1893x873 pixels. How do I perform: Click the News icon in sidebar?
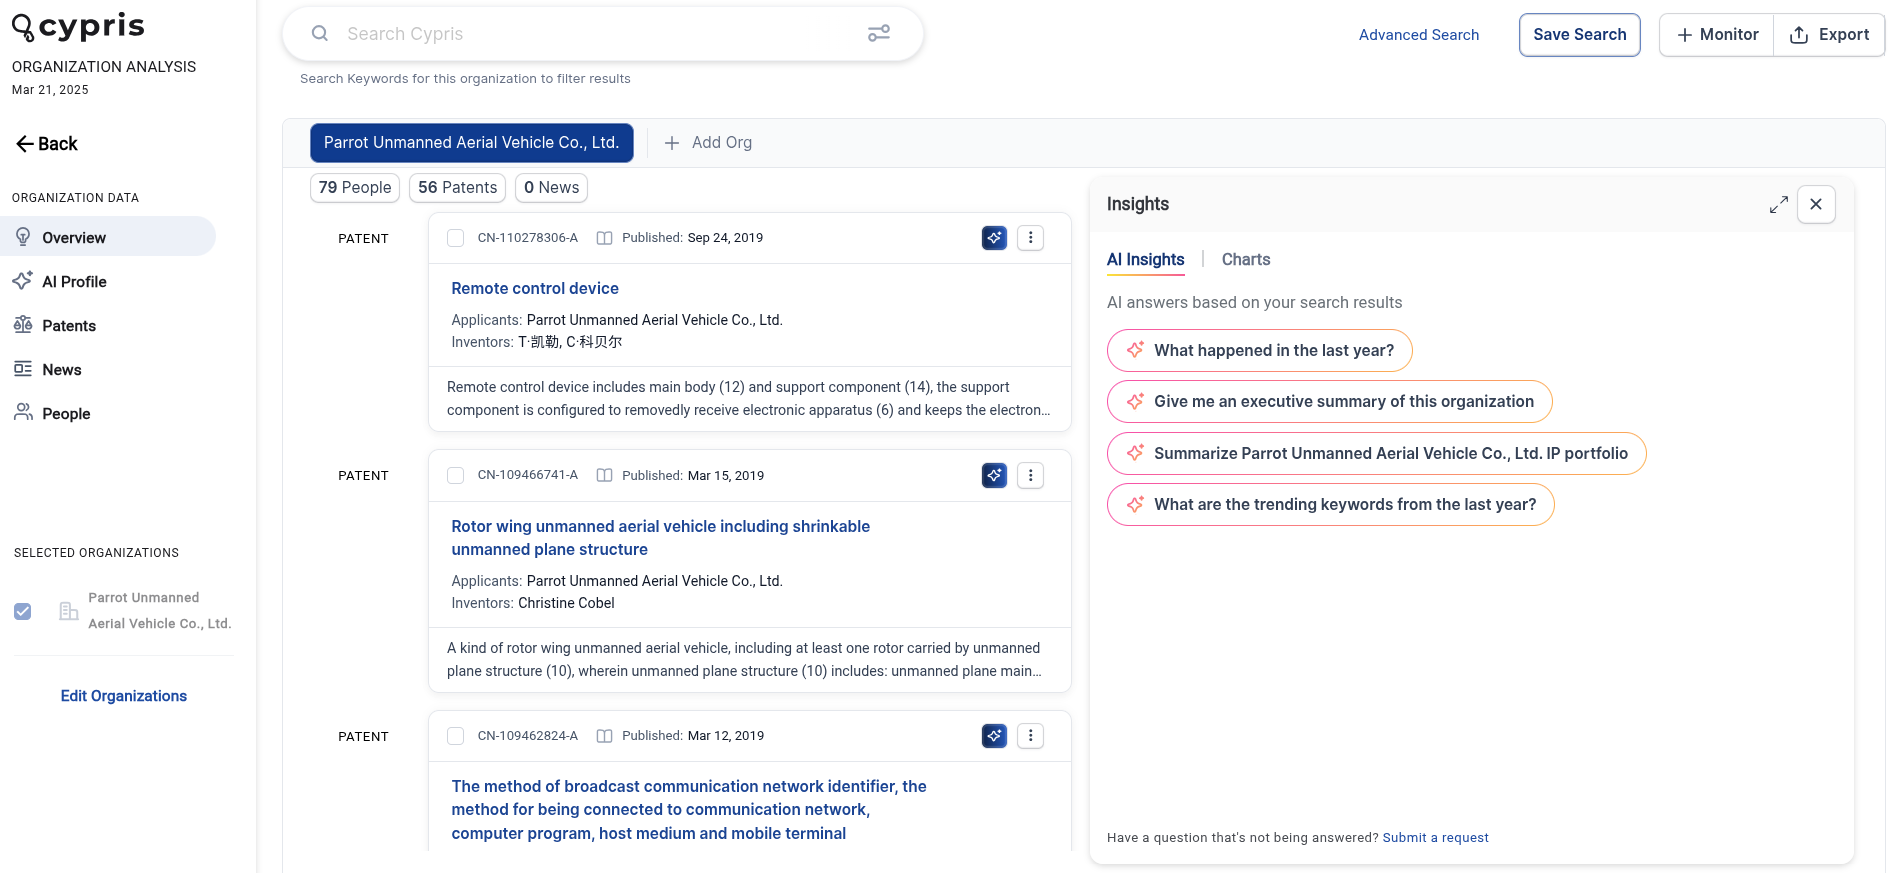[x=23, y=369]
